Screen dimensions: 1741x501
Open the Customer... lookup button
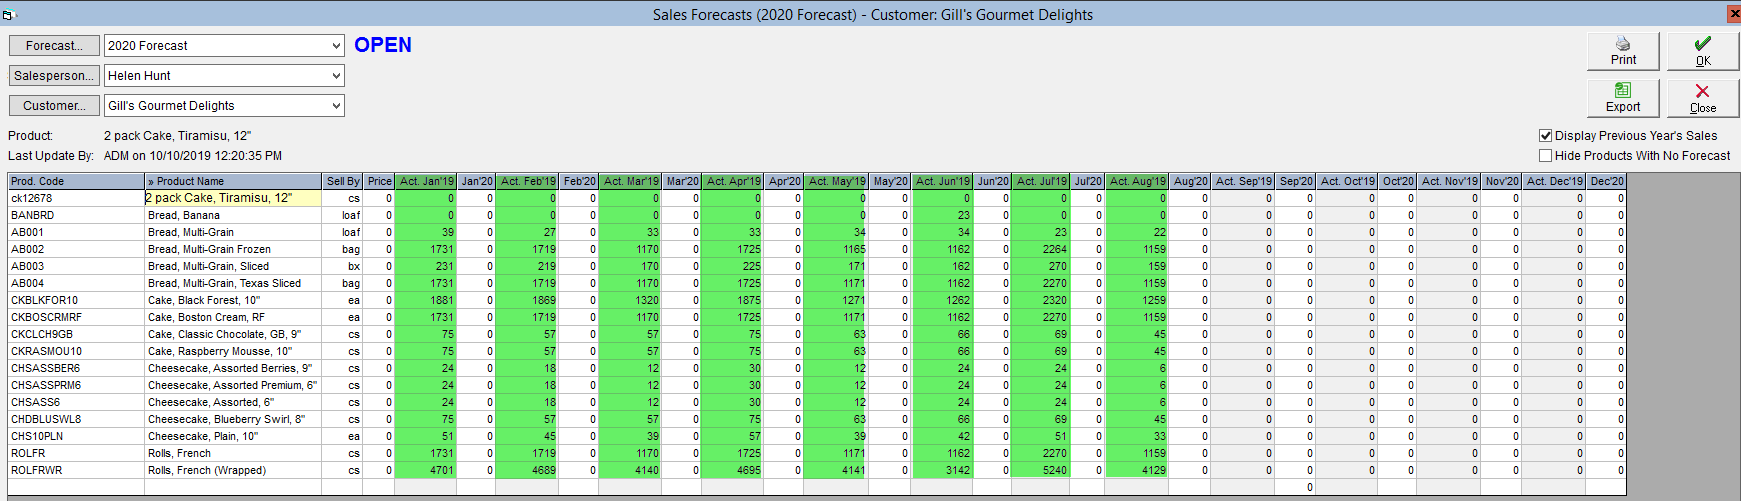pos(54,106)
